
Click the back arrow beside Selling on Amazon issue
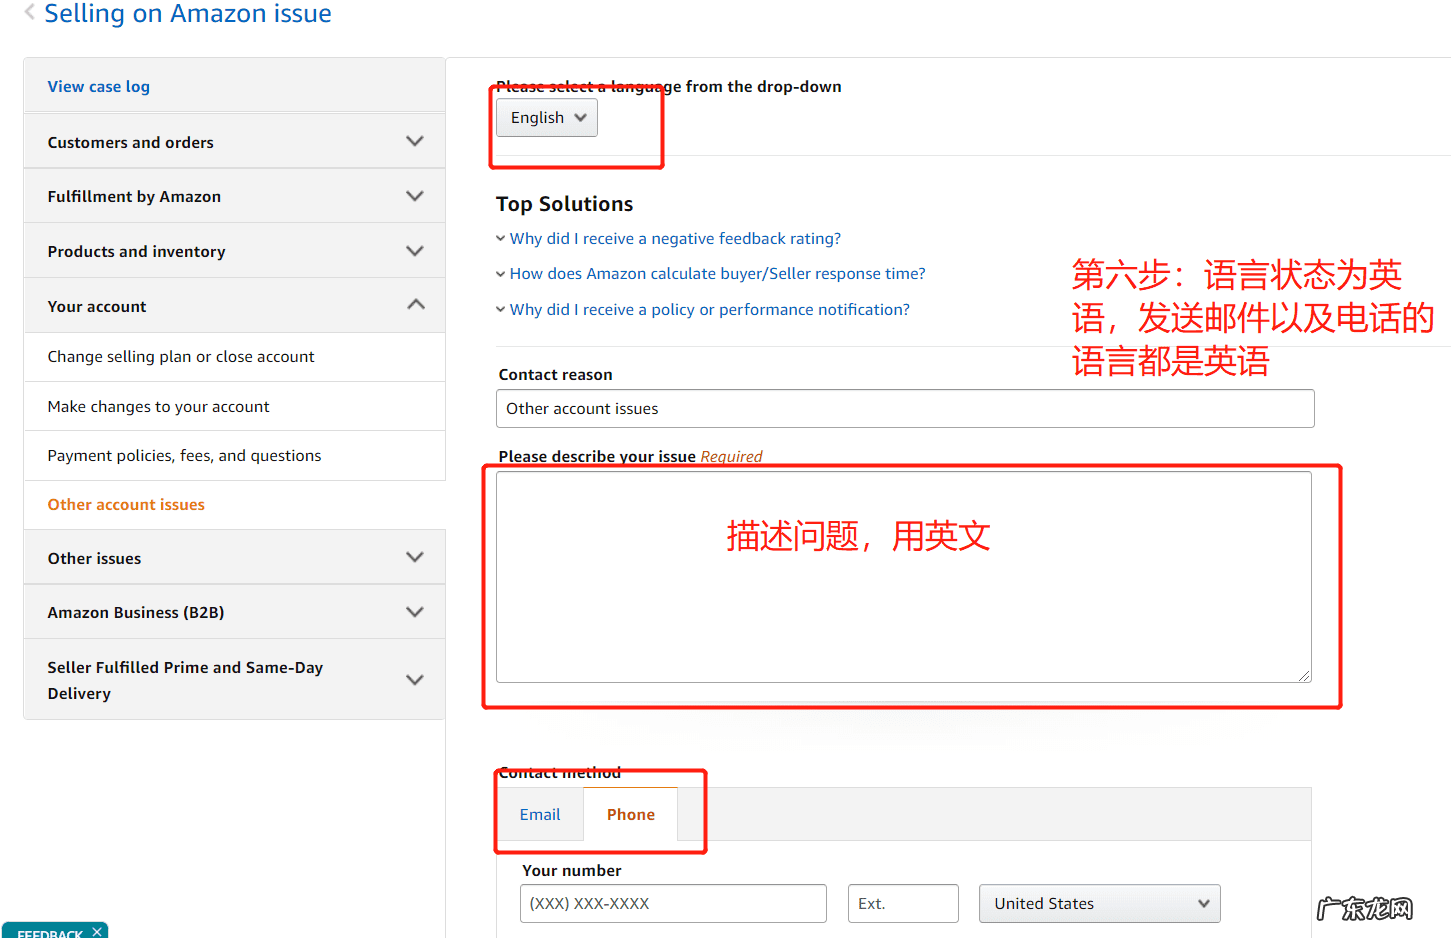29,12
